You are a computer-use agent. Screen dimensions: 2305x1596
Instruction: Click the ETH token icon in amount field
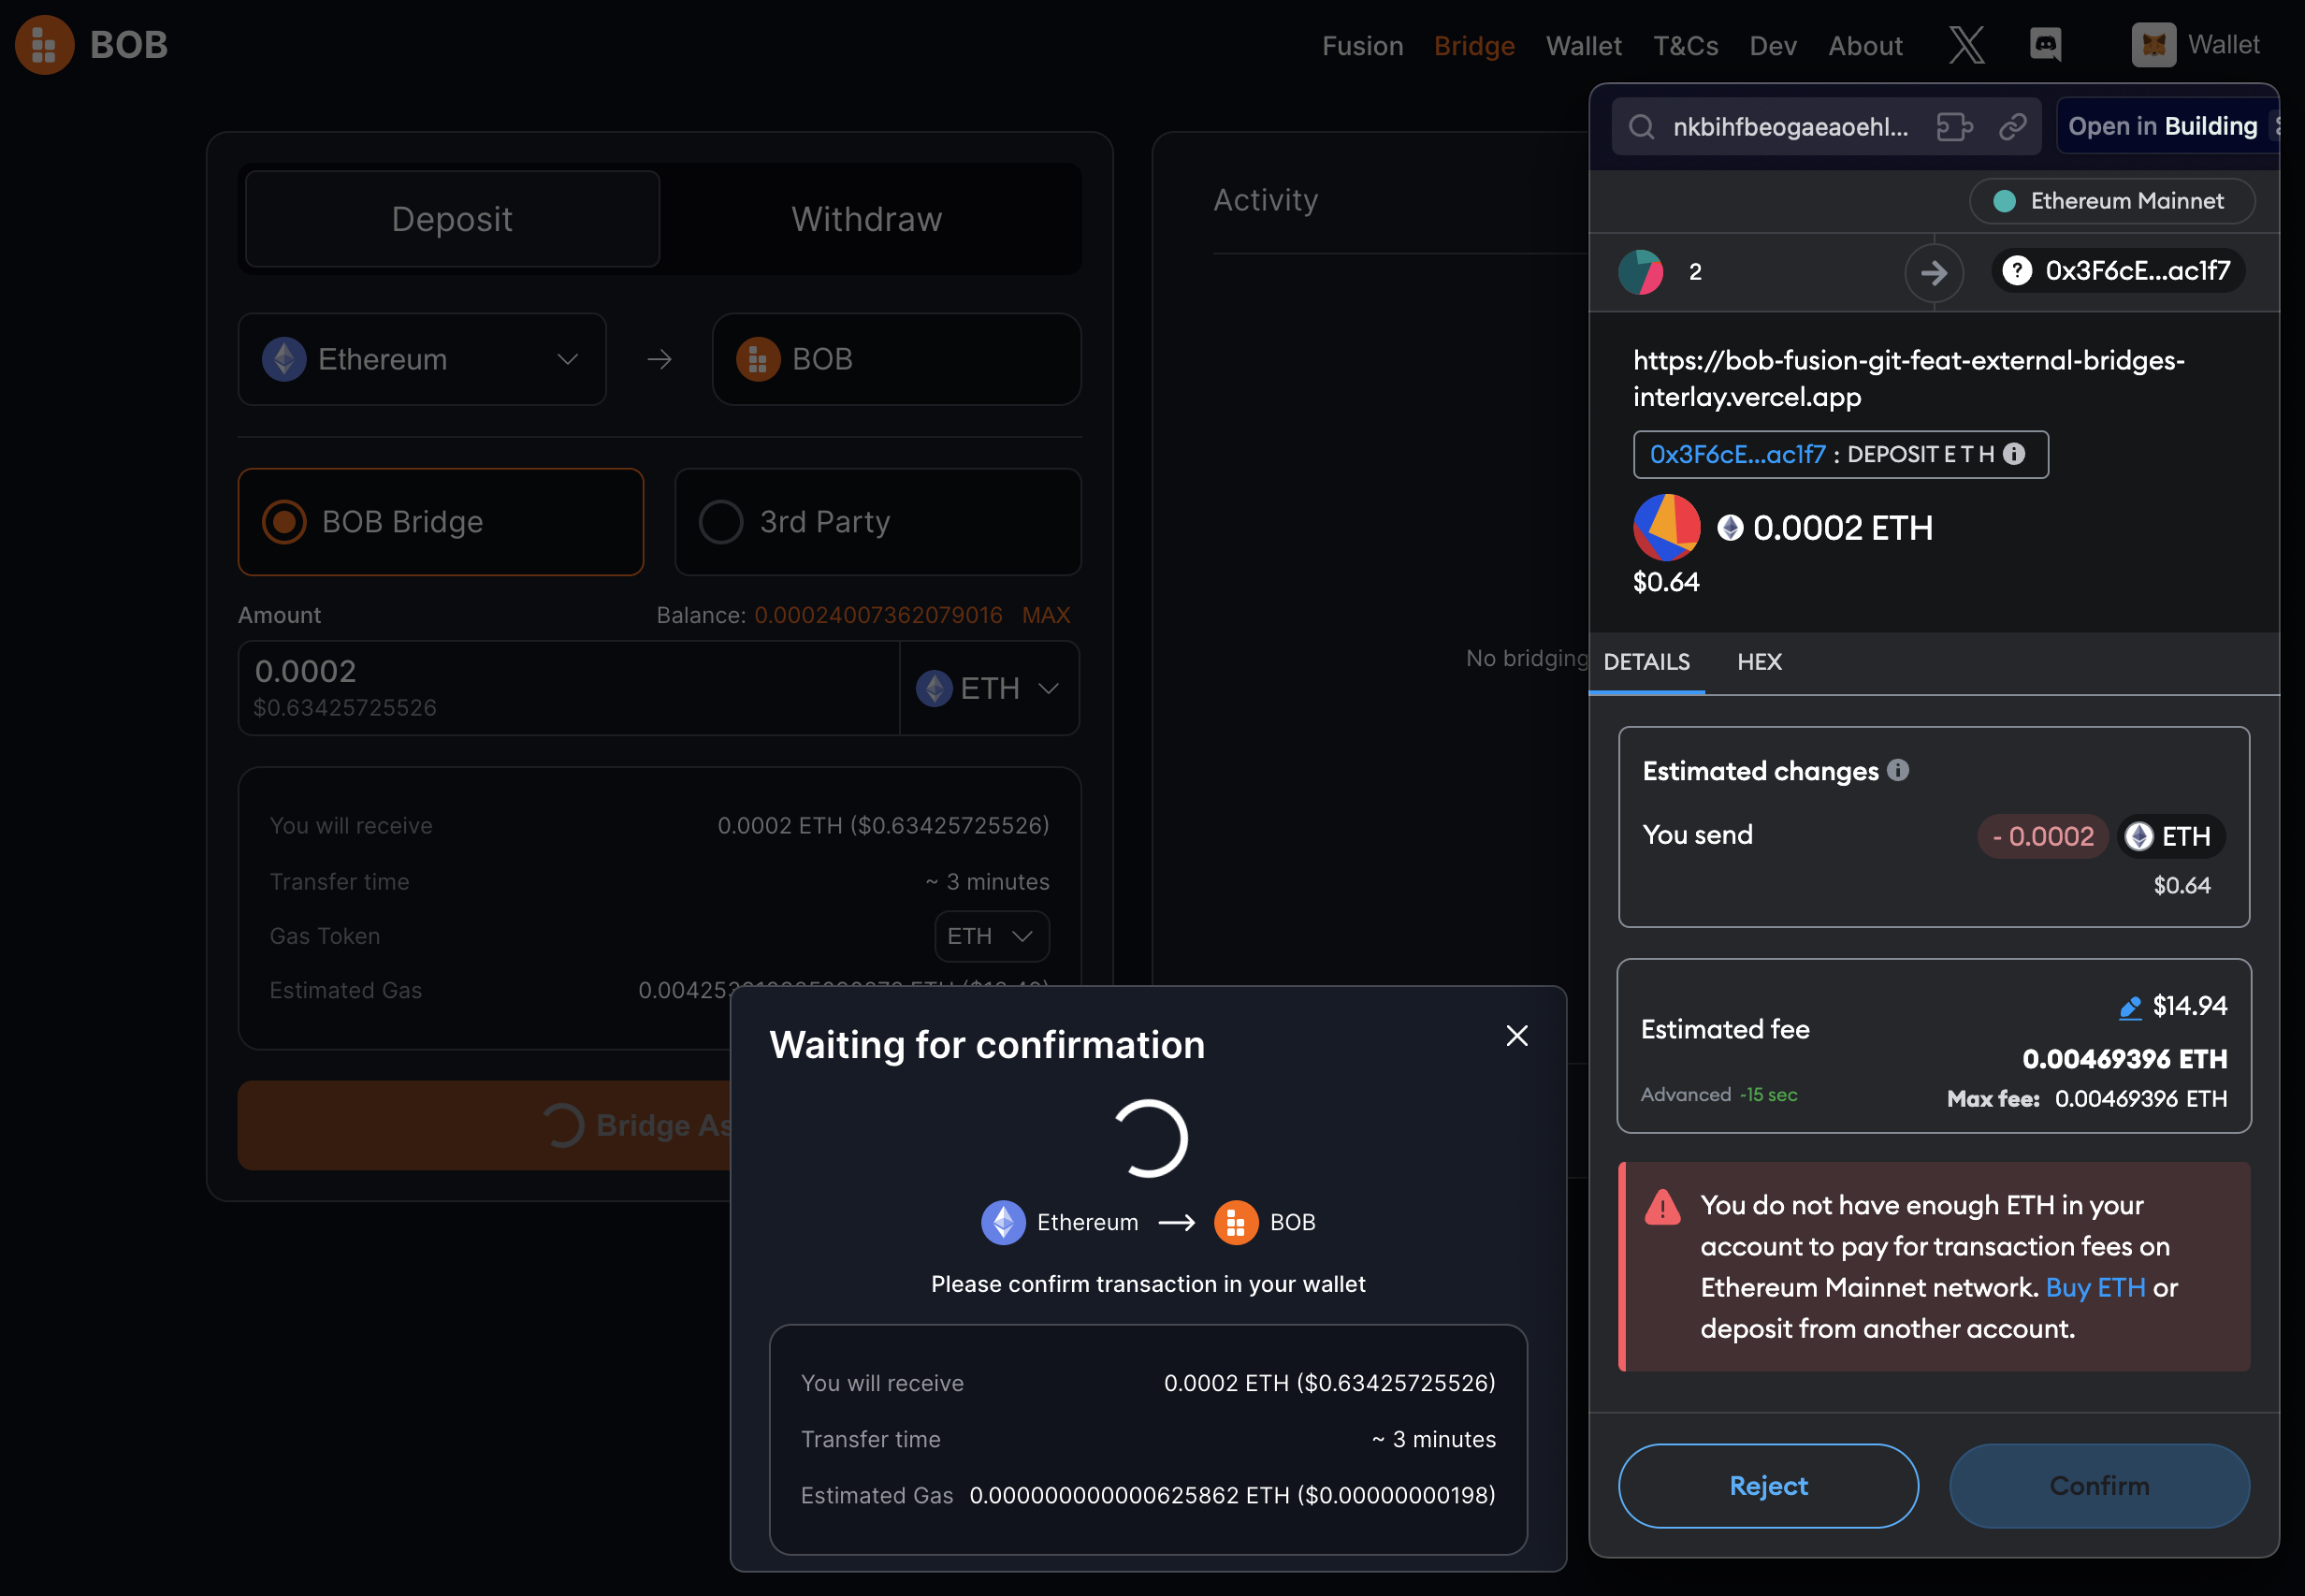coord(935,685)
